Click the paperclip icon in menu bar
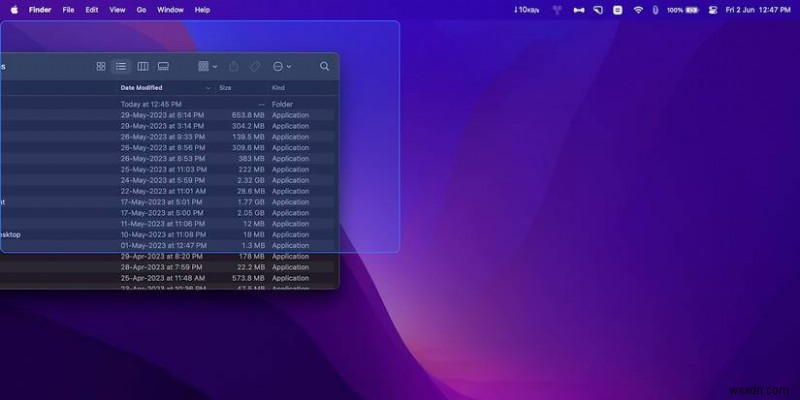Viewport: 800px width, 400px height. point(656,10)
